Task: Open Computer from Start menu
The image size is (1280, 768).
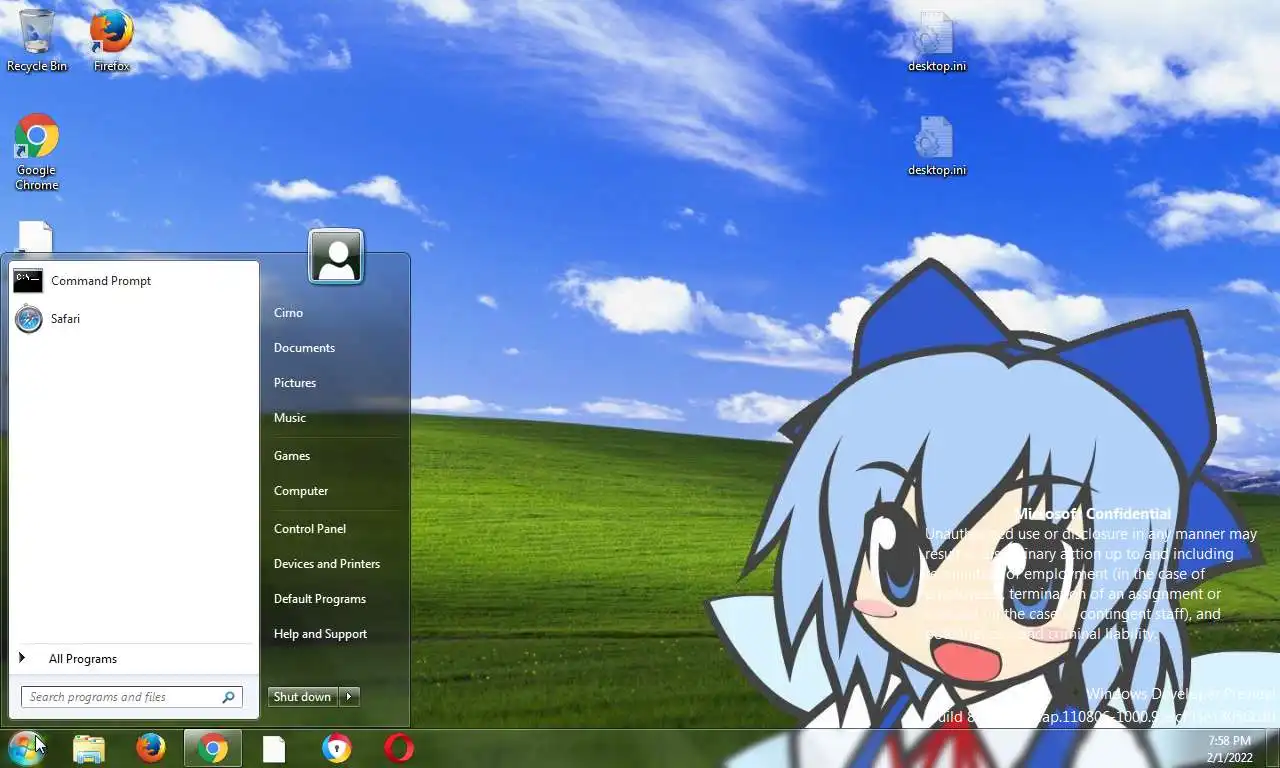Action: coord(334,491)
